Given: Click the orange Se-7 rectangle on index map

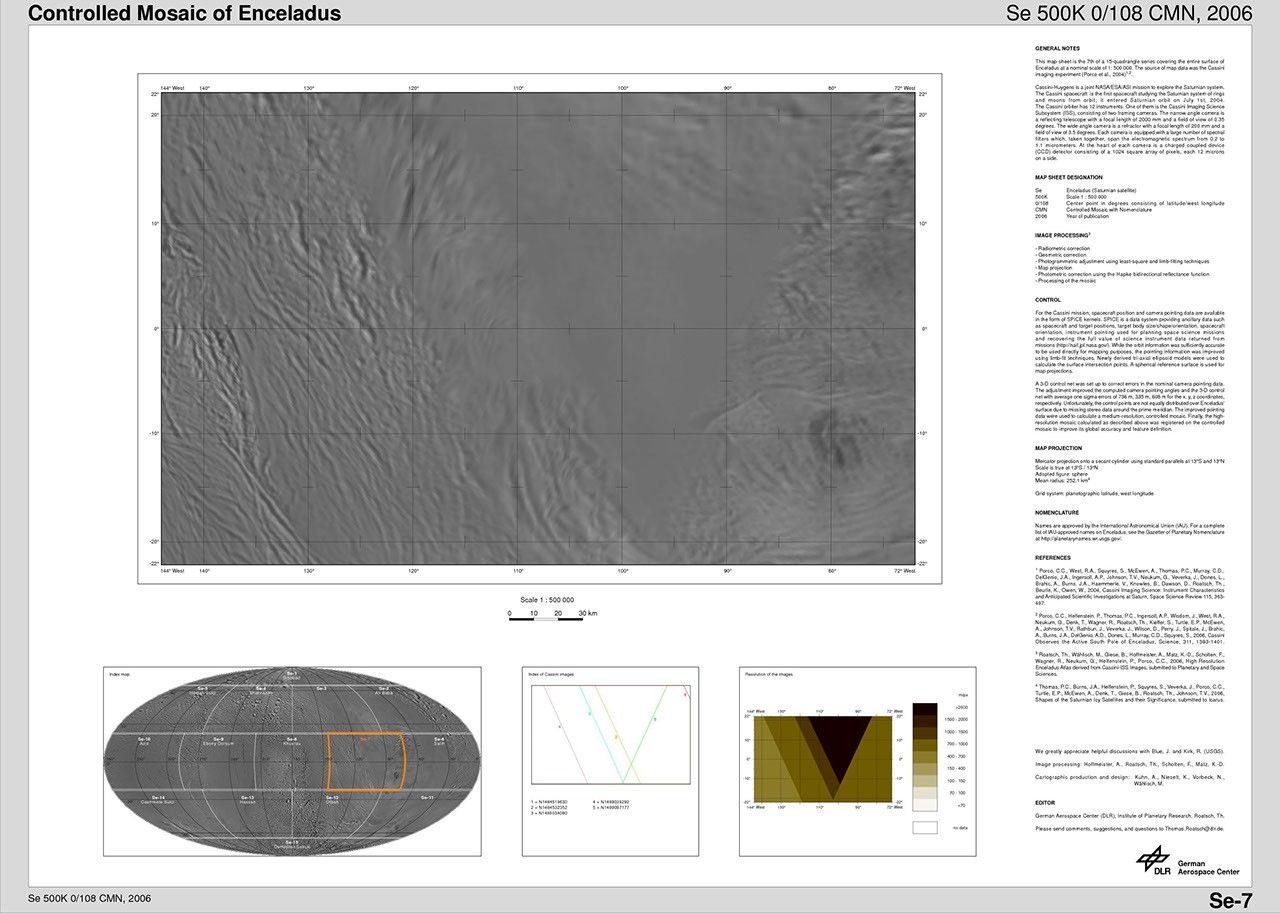Looking at the screenshot, I should (365, 761).
